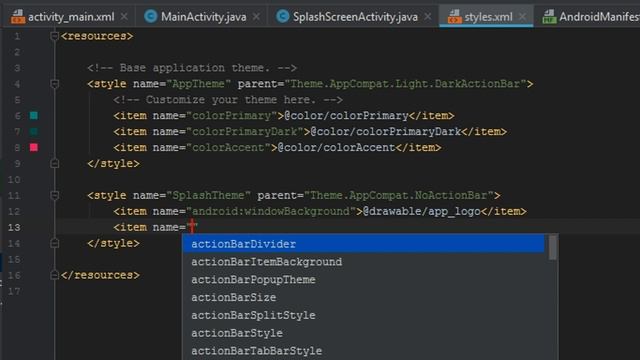Viewport: 640px width, 360px height.
Task: Click the MainActivity.java class icon
Action: (151, 16)
